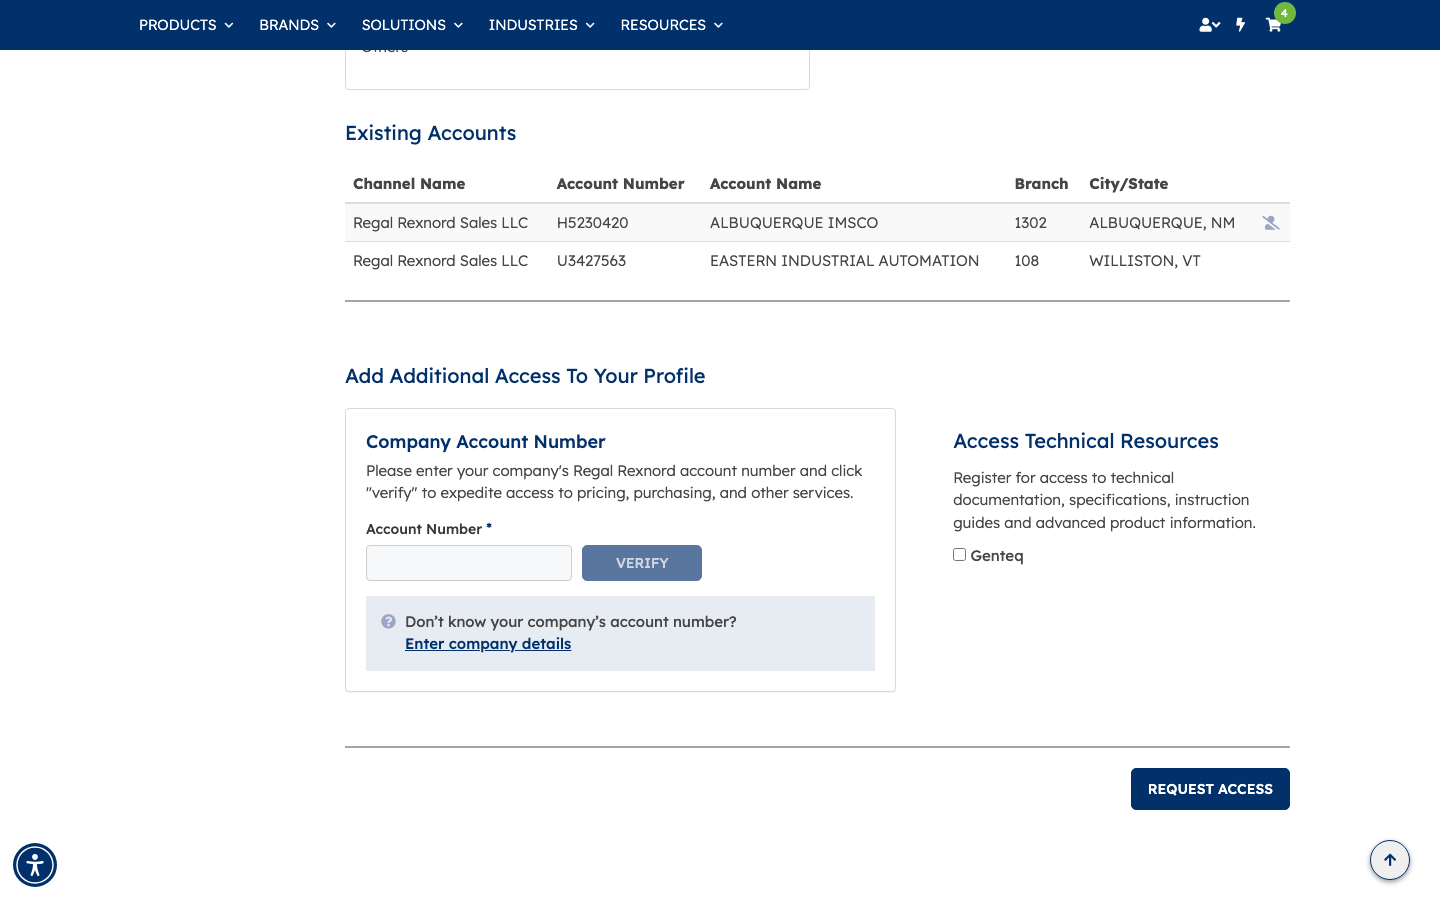Screen dimensions: 1440x900
Task: Click the Company Account Number heading
Action: click(485, 442)
